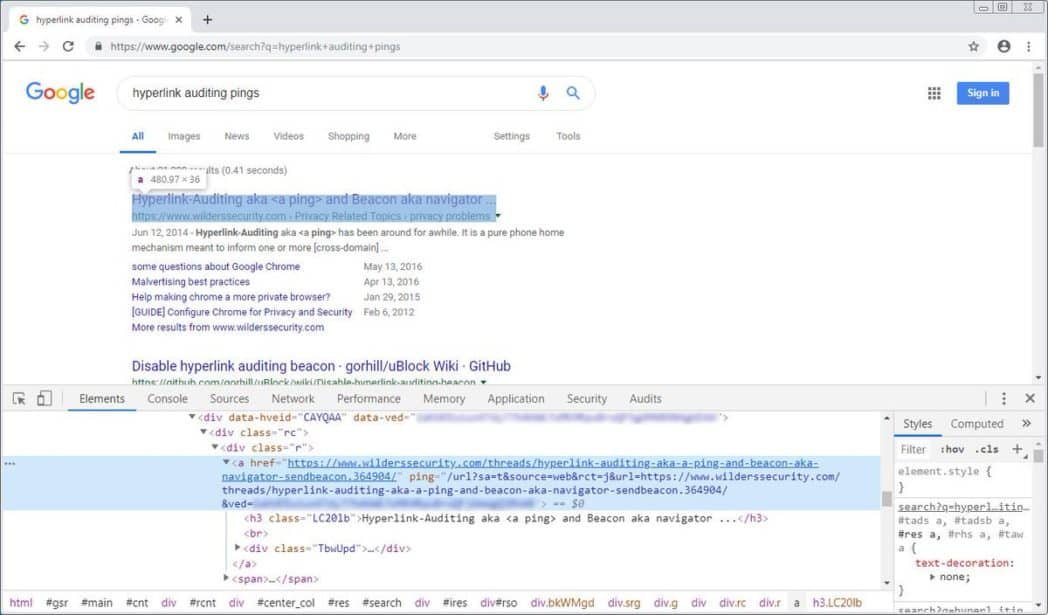Open the Hyperlink-Auditing wilderssecurity search result
1048x615 pixels.
tap(313, 199)
